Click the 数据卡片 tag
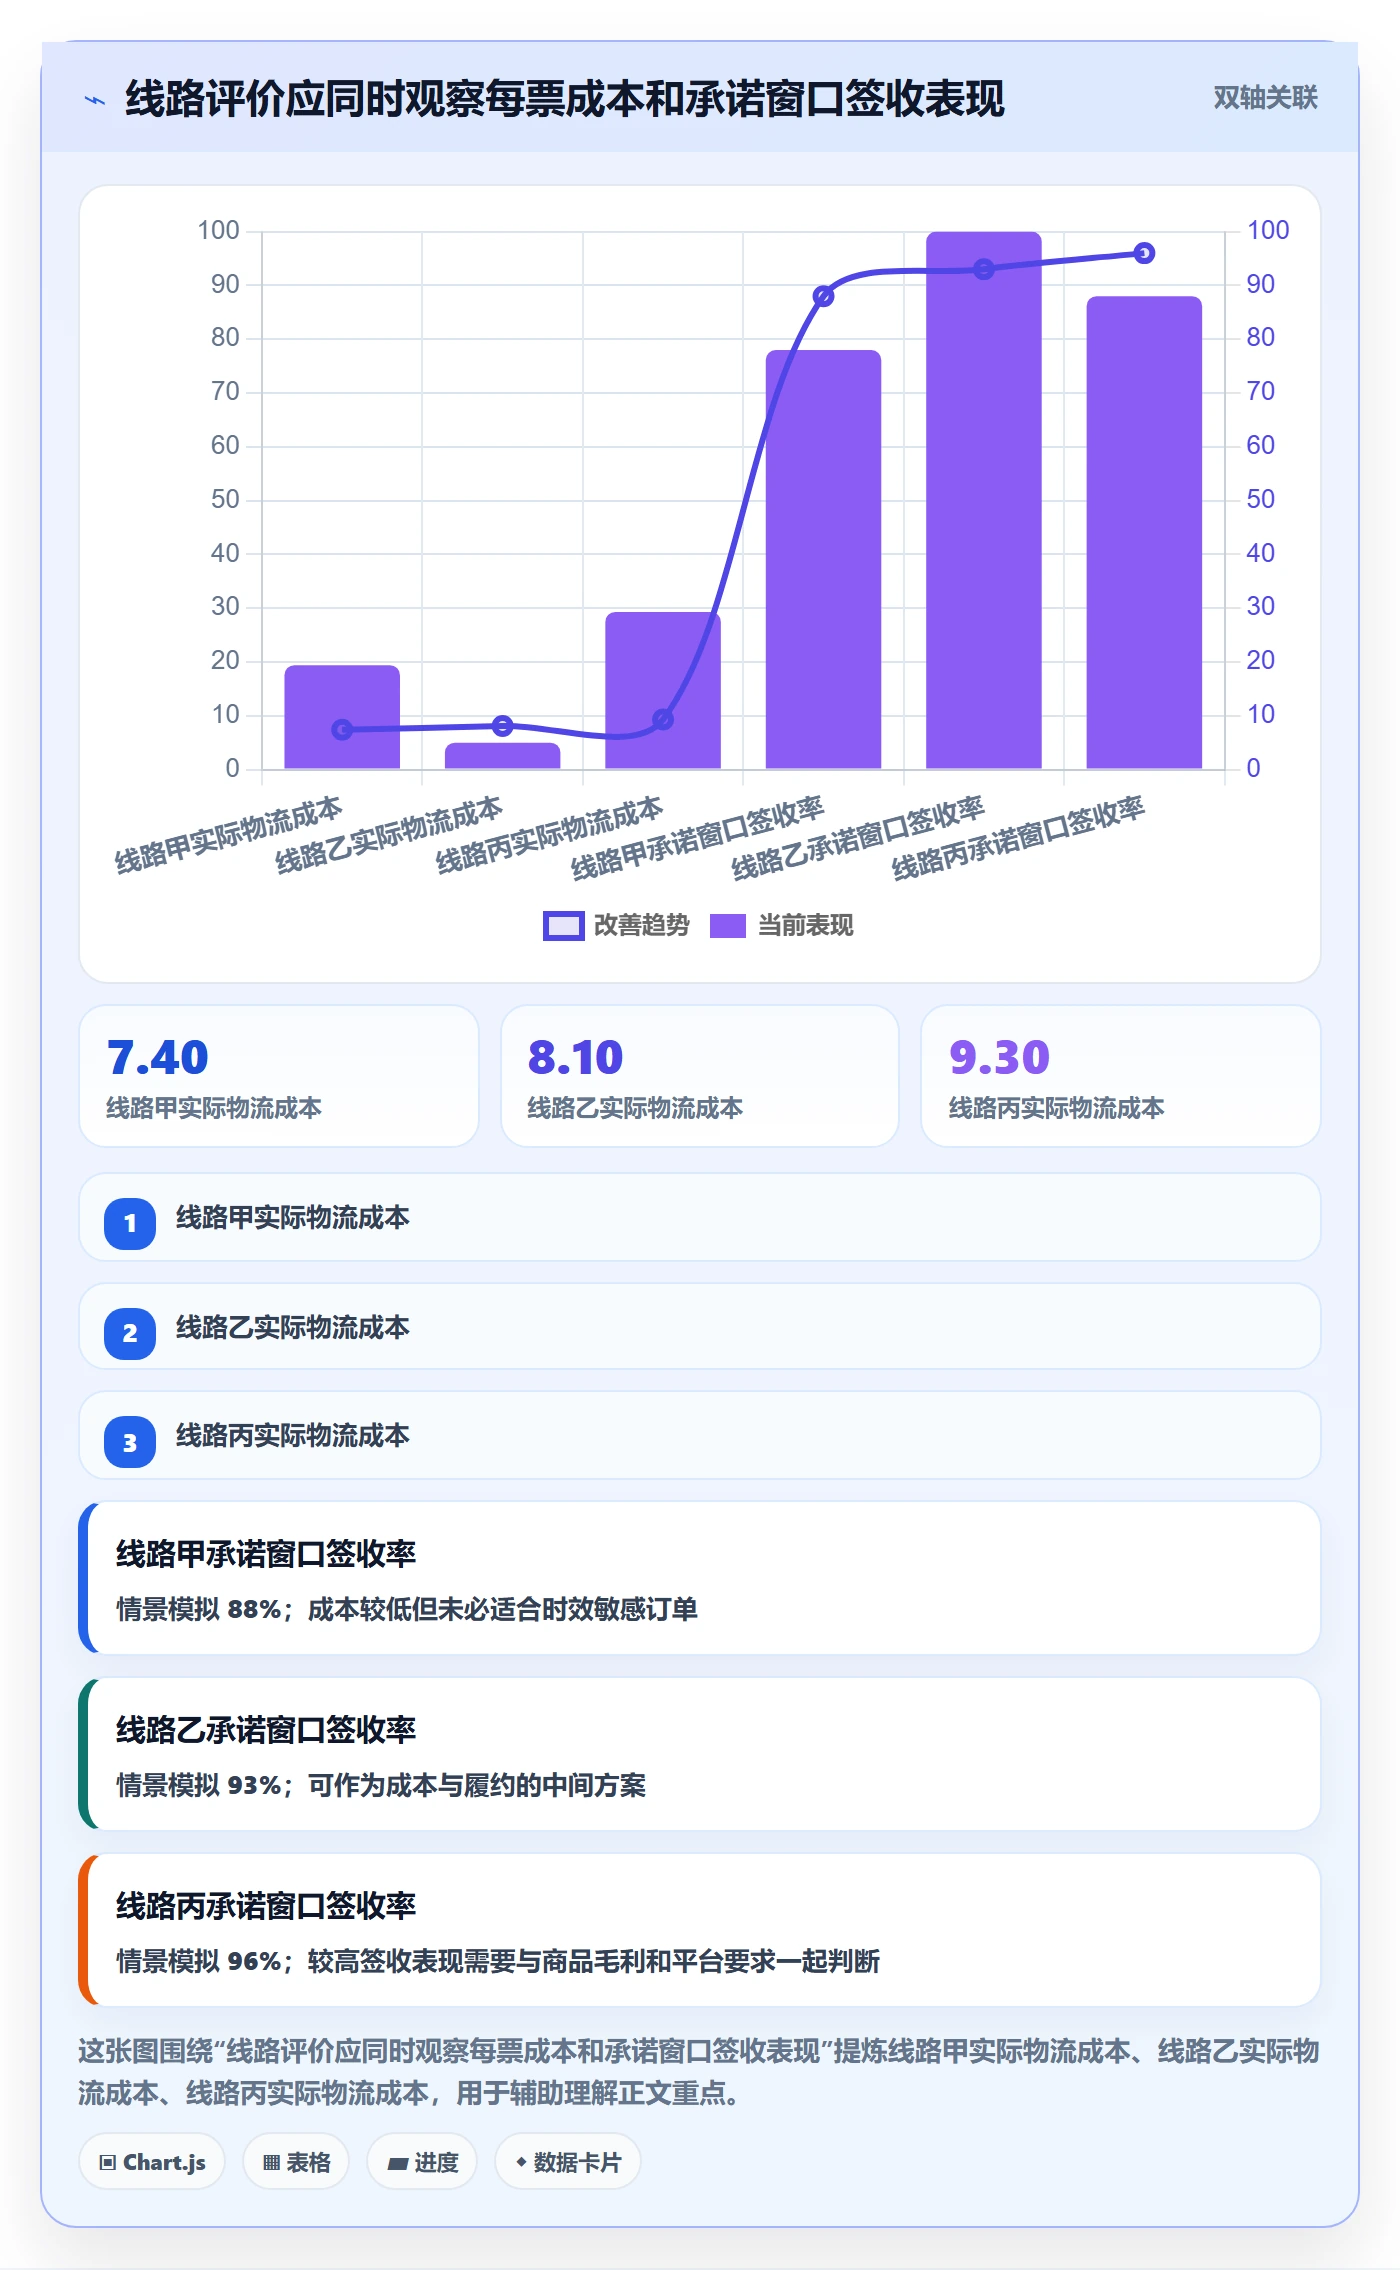1400x2270 pixels. coord(568,2162)
